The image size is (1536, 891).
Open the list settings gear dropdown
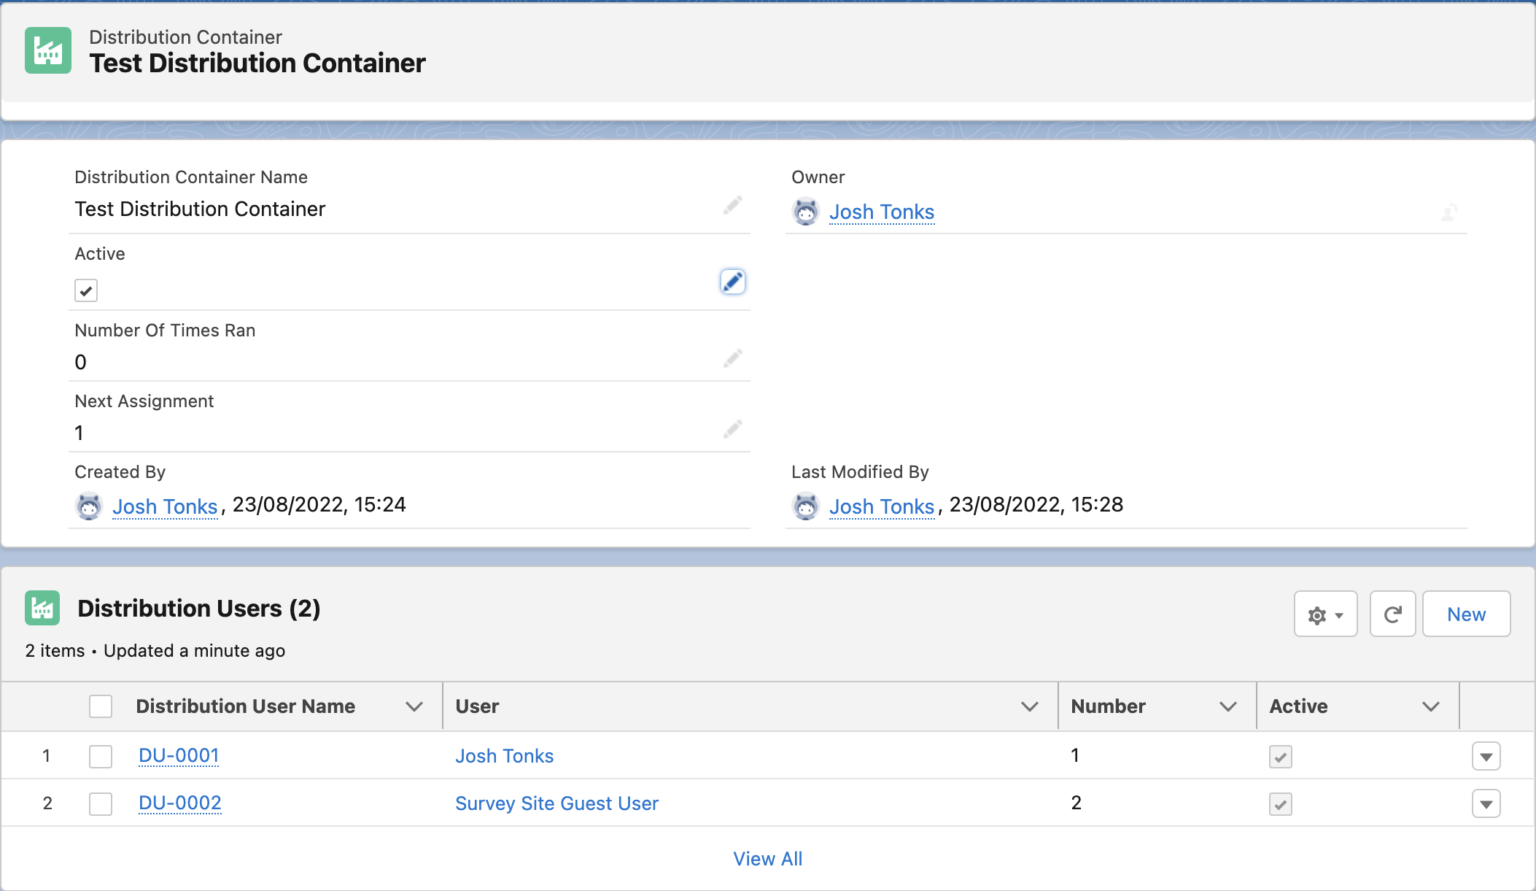[x=1325, y=615]
